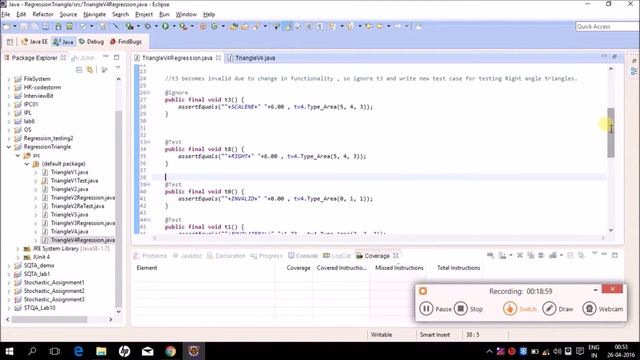Viewport: 640px width, 360px height.
Task: Open Run button dropdown arrow
Action: point(174,27)
